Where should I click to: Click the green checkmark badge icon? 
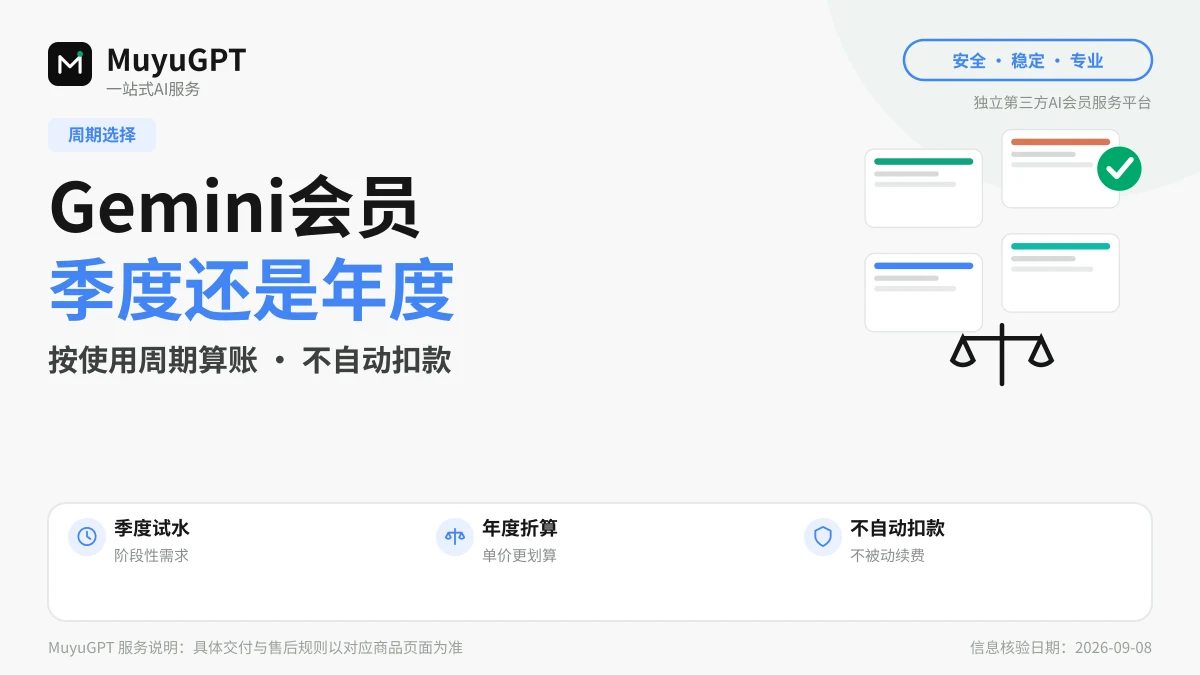click(x=1119, y=168)
